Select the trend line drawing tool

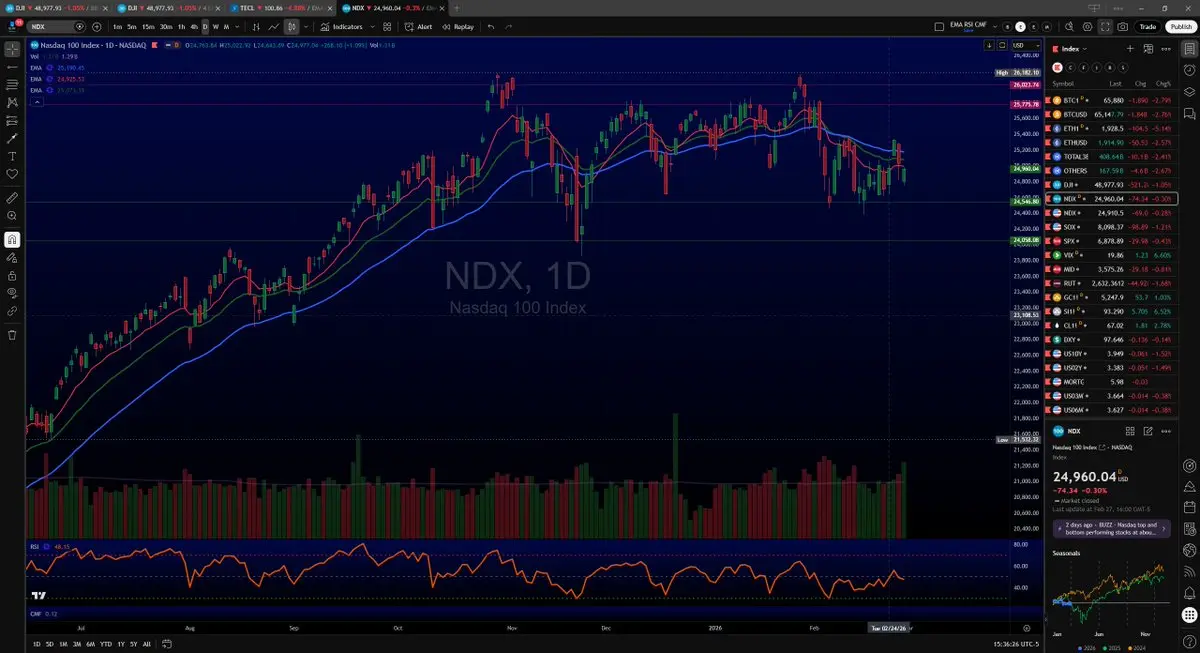[x=12, y=66]
